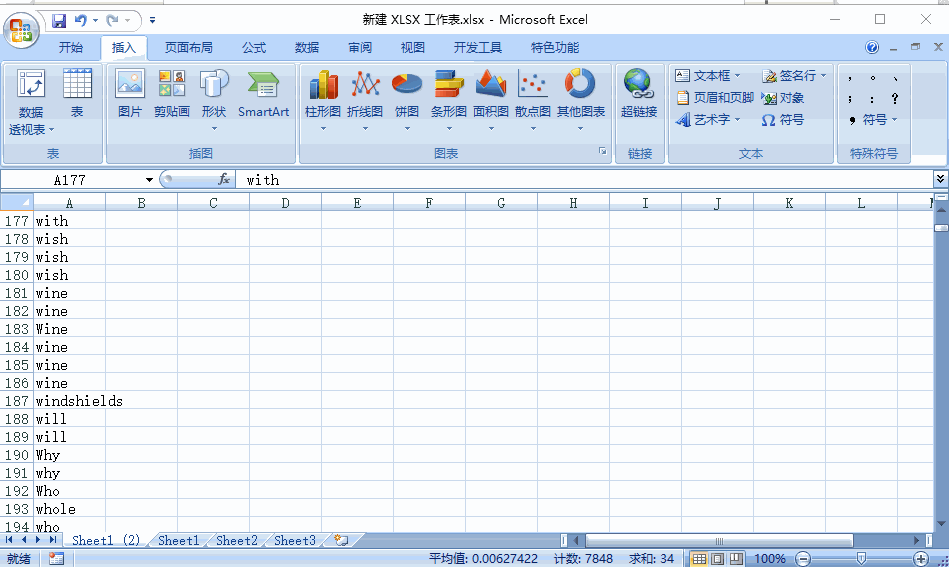
Task: Open the 审阅 (Review) tab
Action: pos(360,47)
